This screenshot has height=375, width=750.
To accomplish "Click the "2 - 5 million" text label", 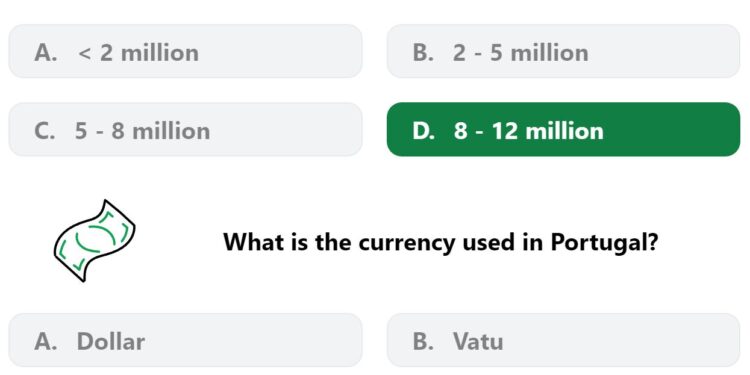I will point(521,53).
